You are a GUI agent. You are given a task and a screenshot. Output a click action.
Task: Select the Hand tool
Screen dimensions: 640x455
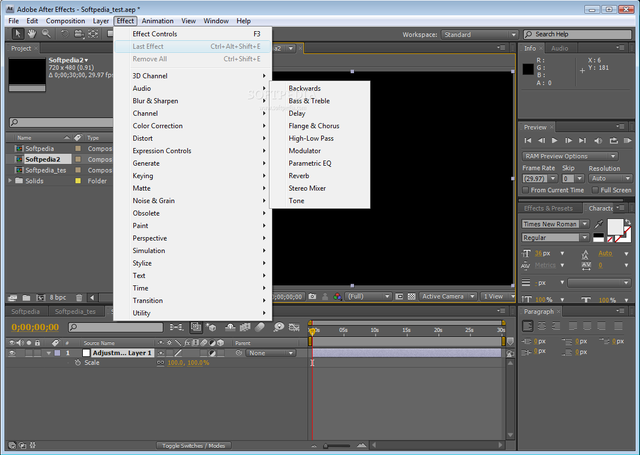32,34
